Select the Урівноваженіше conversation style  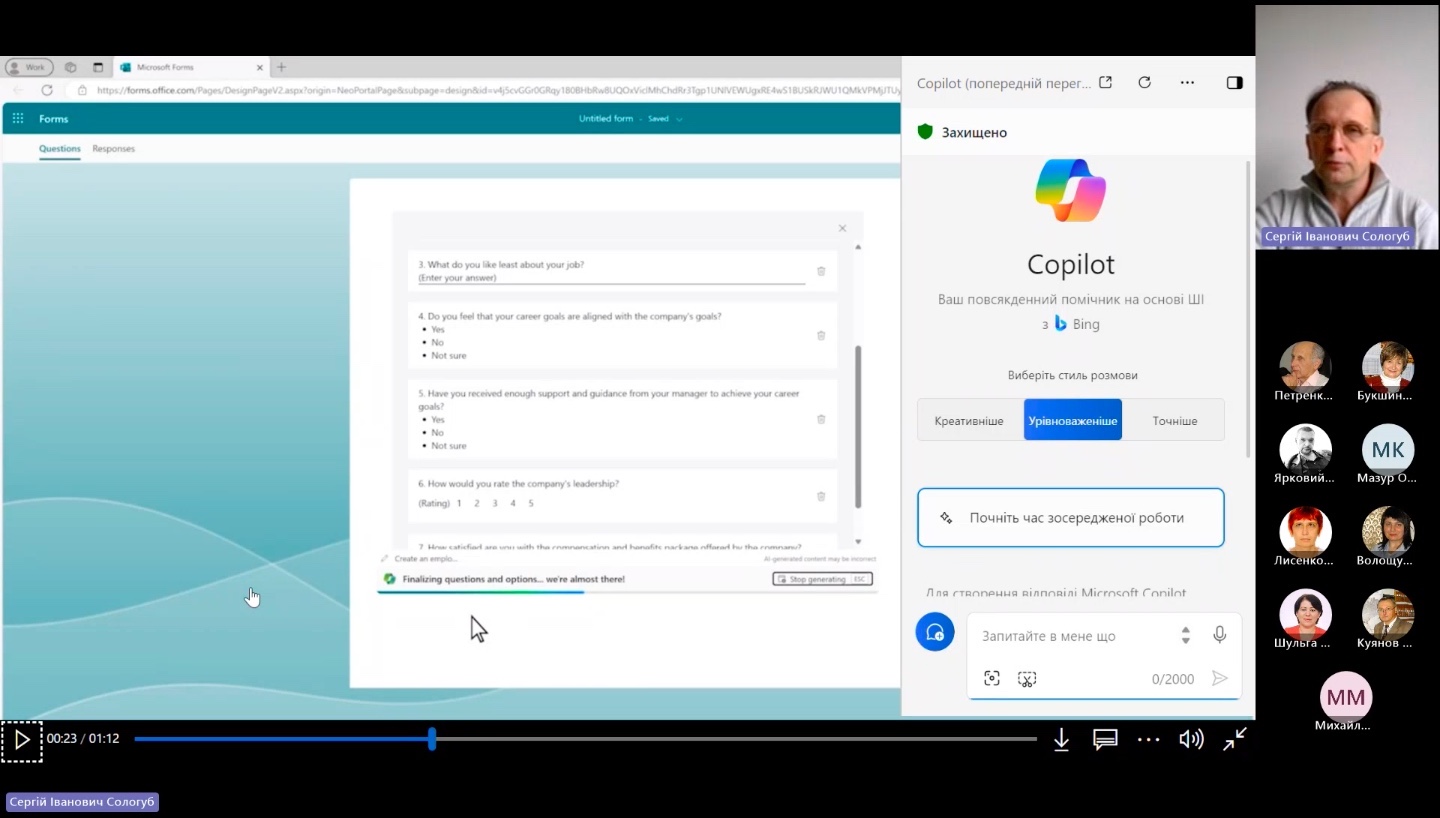click(x=1073, y=420)
